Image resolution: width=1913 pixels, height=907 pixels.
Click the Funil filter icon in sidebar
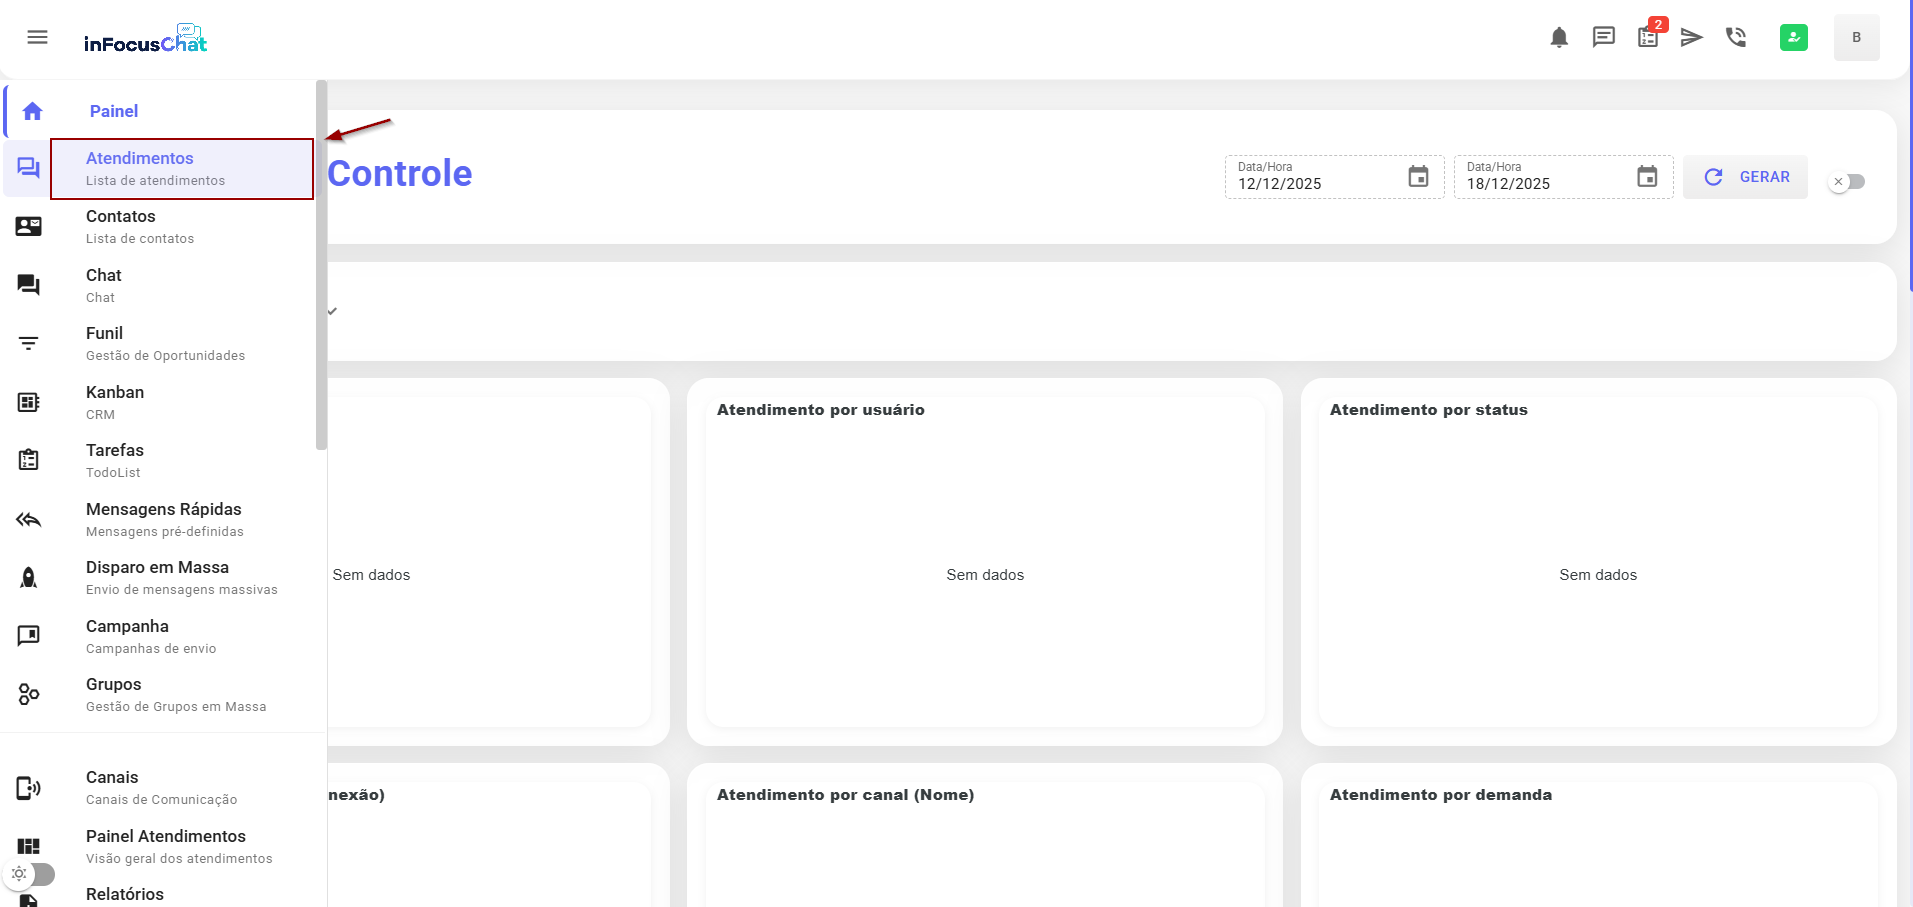pyautogui.click(x=29, y=344)
